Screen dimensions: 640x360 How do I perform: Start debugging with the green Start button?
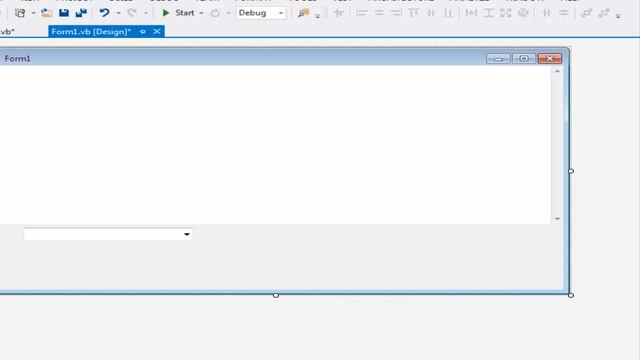click(178, 13)
